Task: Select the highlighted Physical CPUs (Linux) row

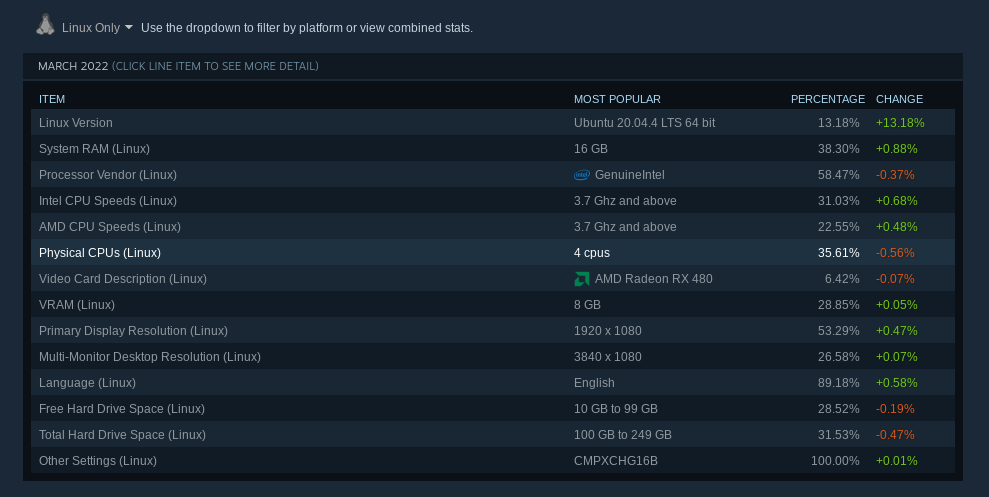Action: point(493,252)
